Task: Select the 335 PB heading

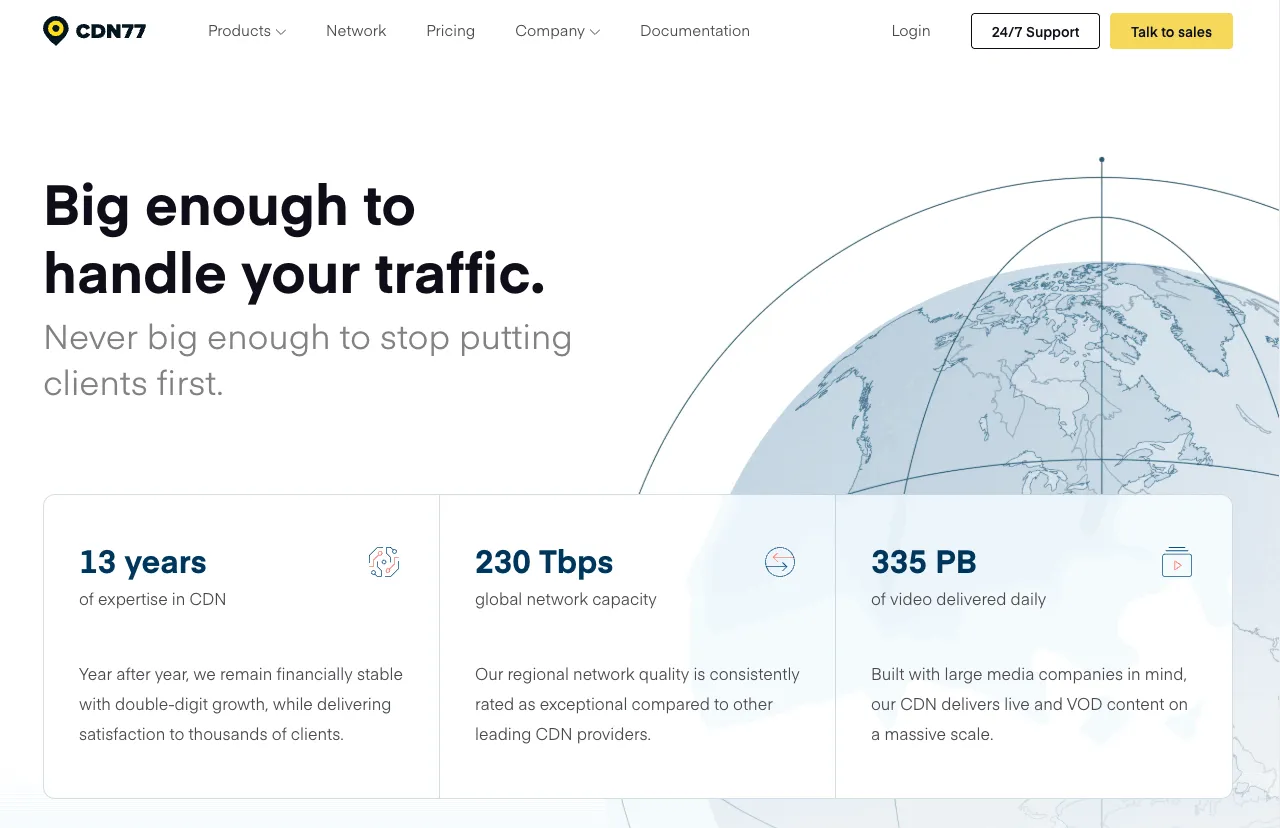Action: point(924,562)
